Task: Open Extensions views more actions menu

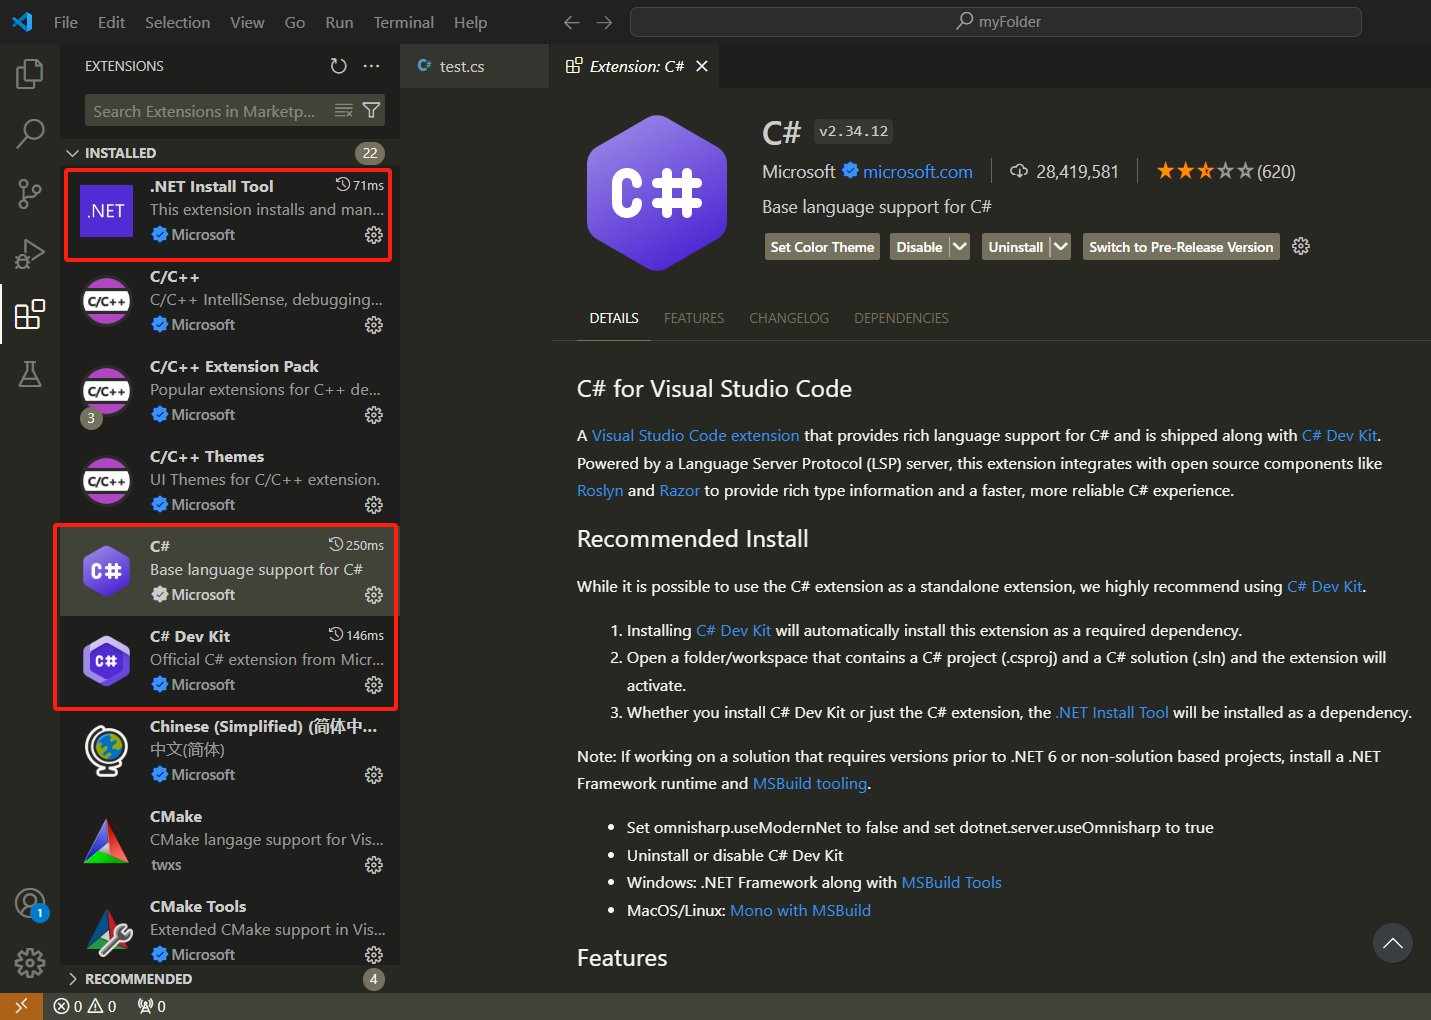Action: coord(372,66)
